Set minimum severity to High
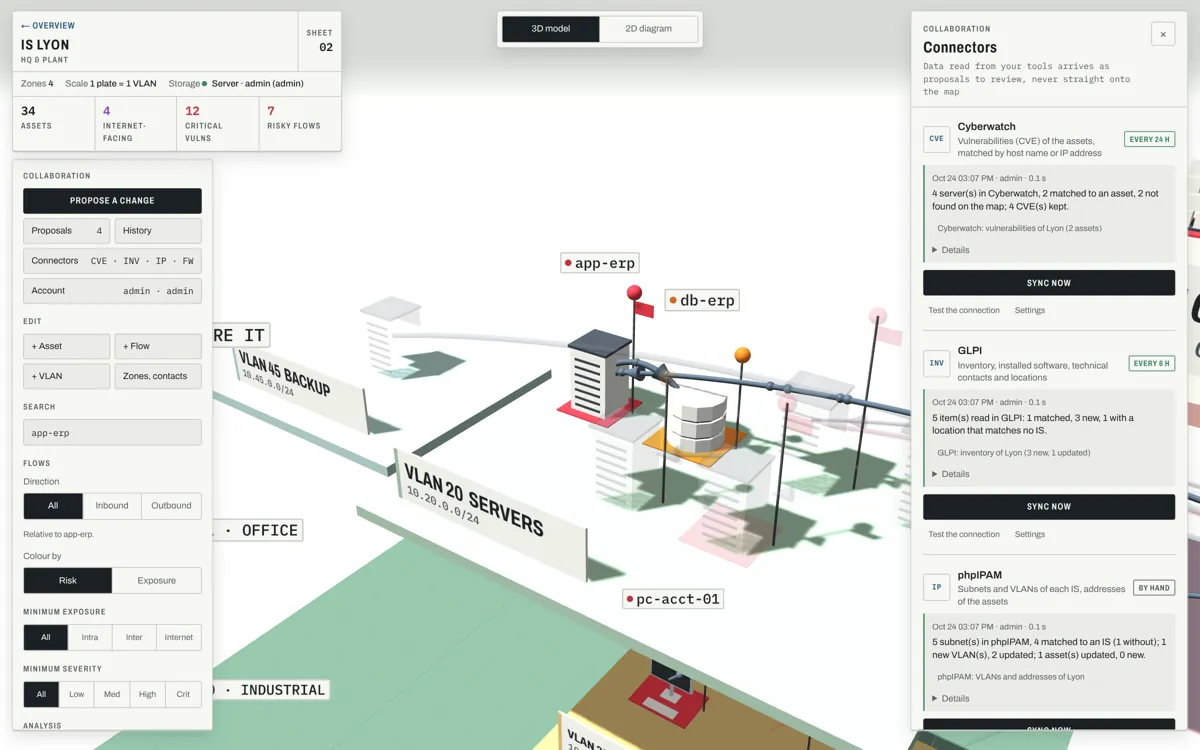The image size is (1200, 750). pyautogui.click(x=148, y=694)
